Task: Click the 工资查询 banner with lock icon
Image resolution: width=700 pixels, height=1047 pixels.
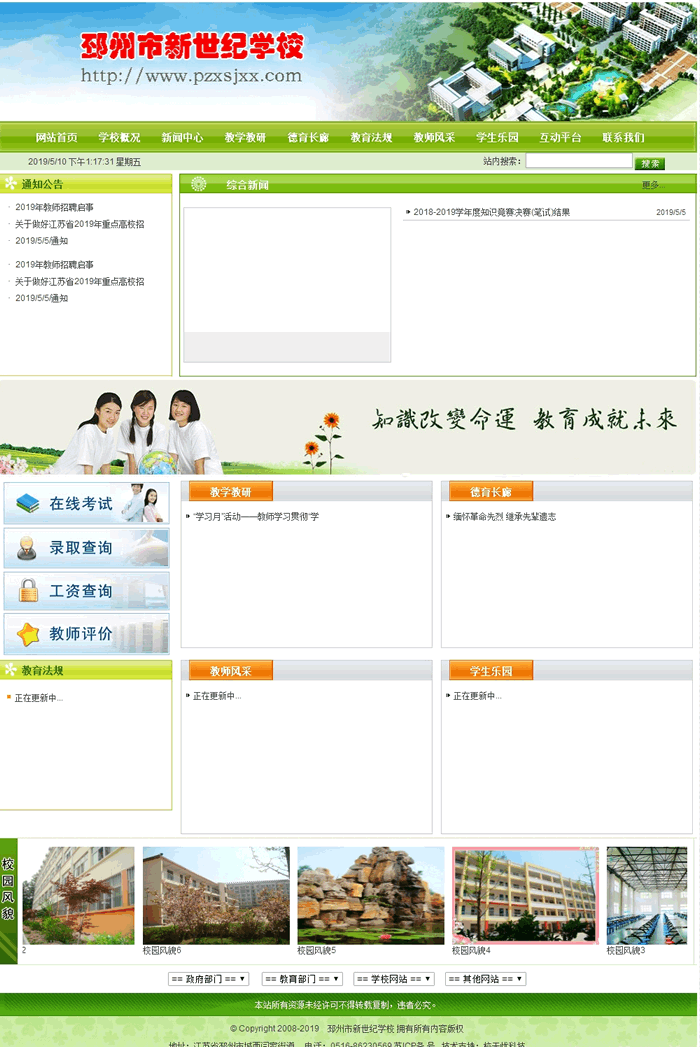Action: [86, 591]
